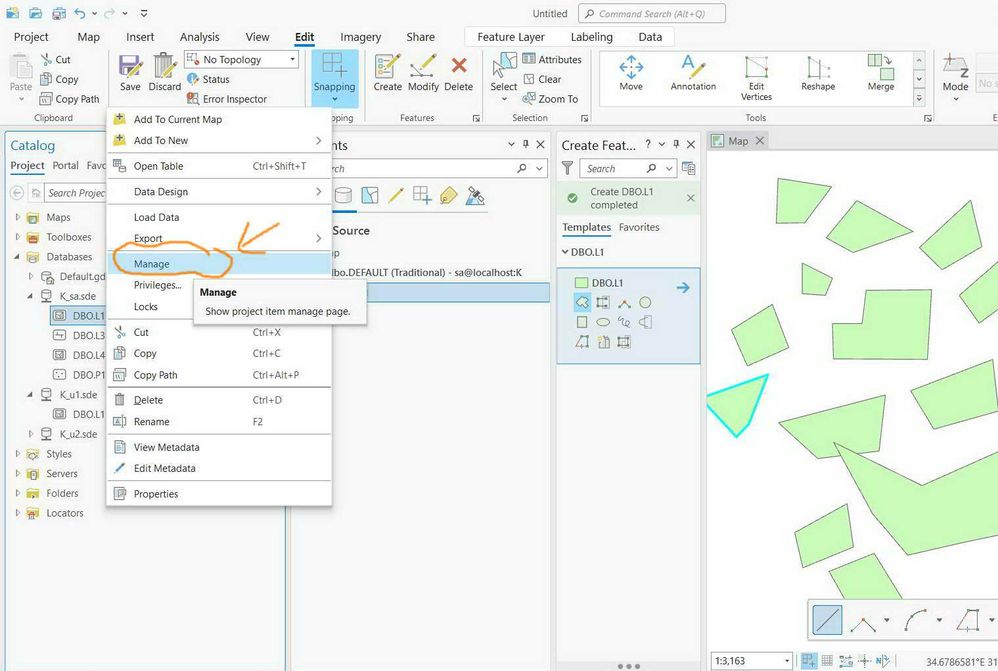Open the Error Inspector

coord(227,99)
